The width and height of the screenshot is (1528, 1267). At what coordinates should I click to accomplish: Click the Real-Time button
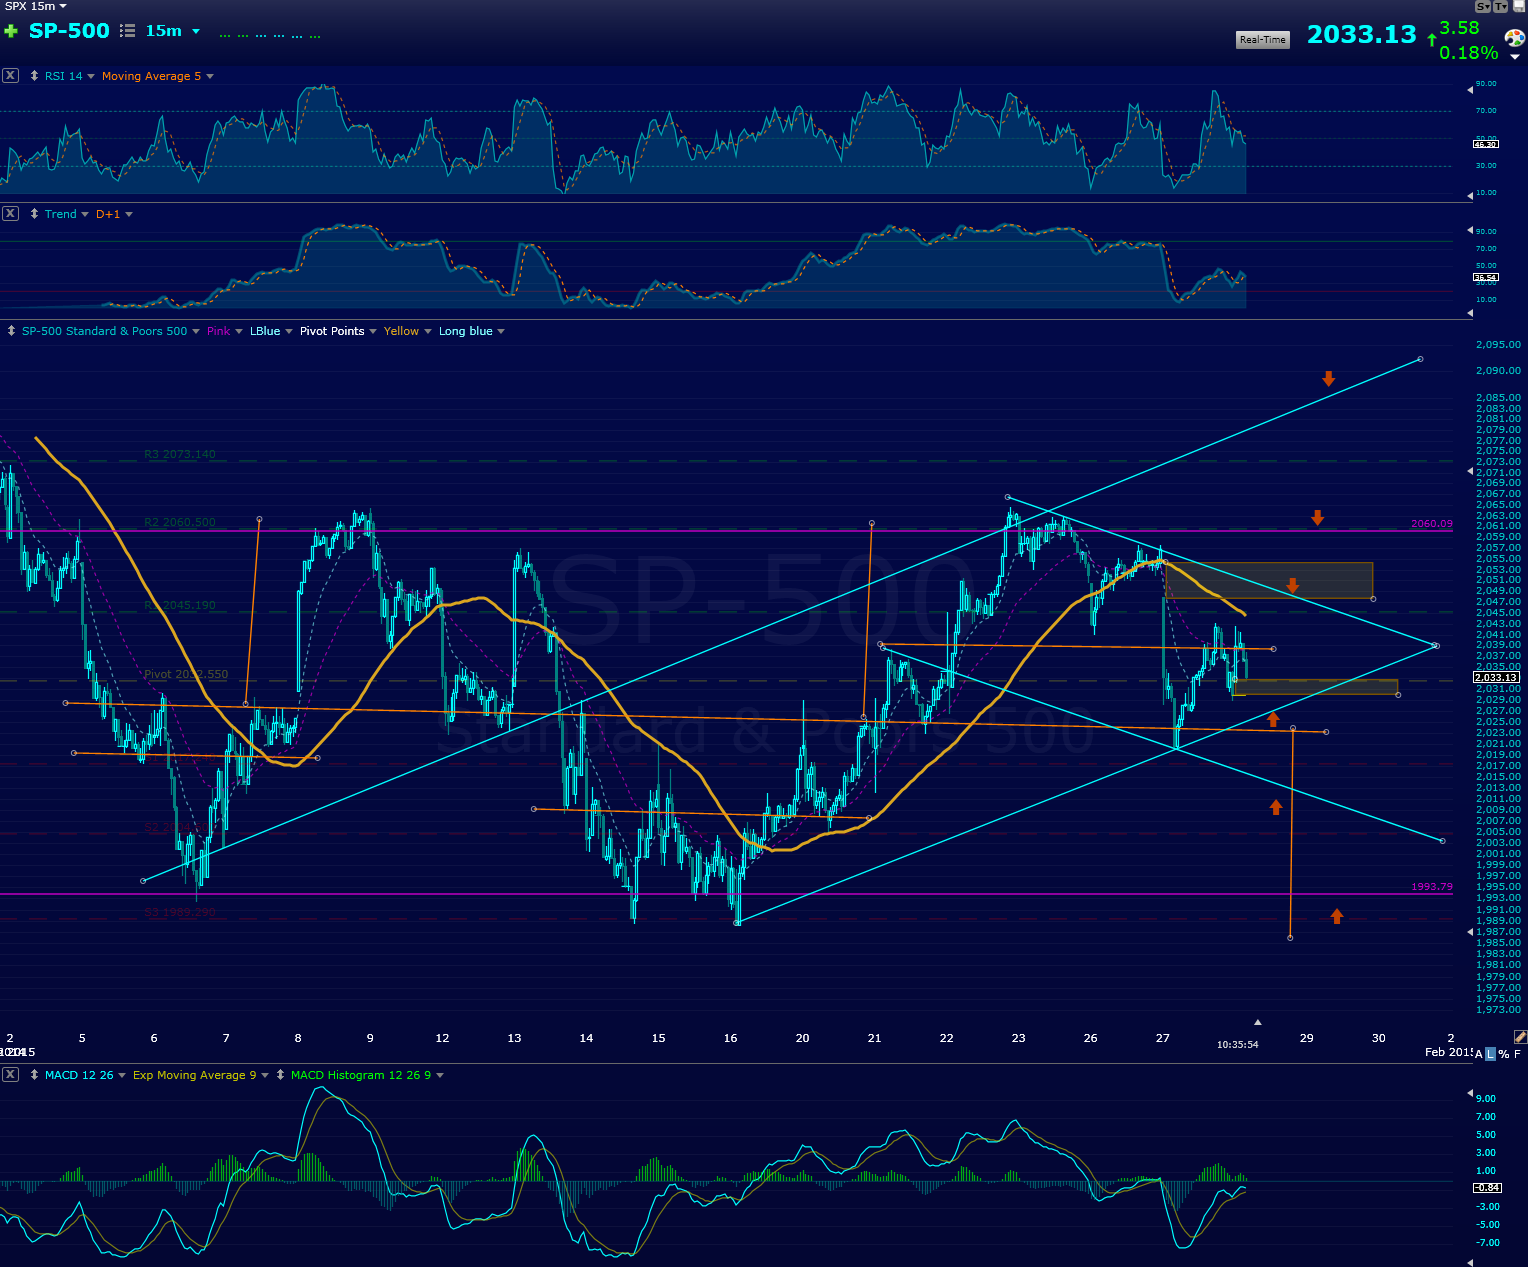(x=1263, y=40)
